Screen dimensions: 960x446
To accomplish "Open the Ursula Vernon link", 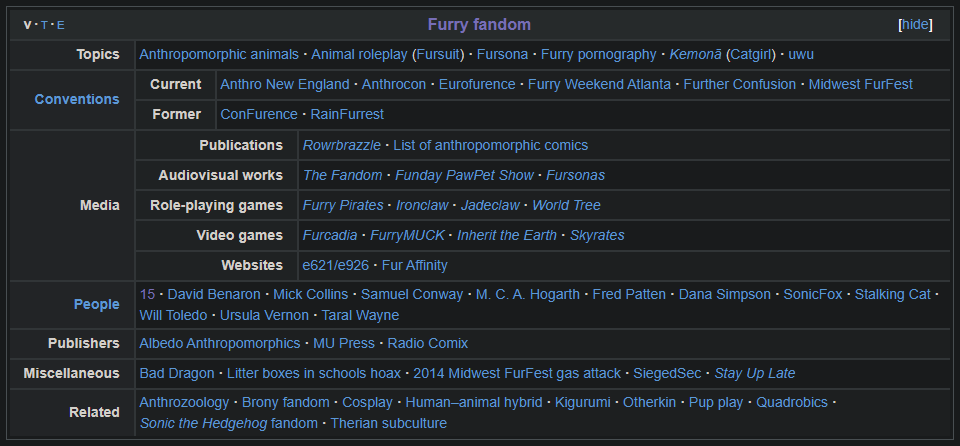I will pyautogui.click(x=264, y=316).
